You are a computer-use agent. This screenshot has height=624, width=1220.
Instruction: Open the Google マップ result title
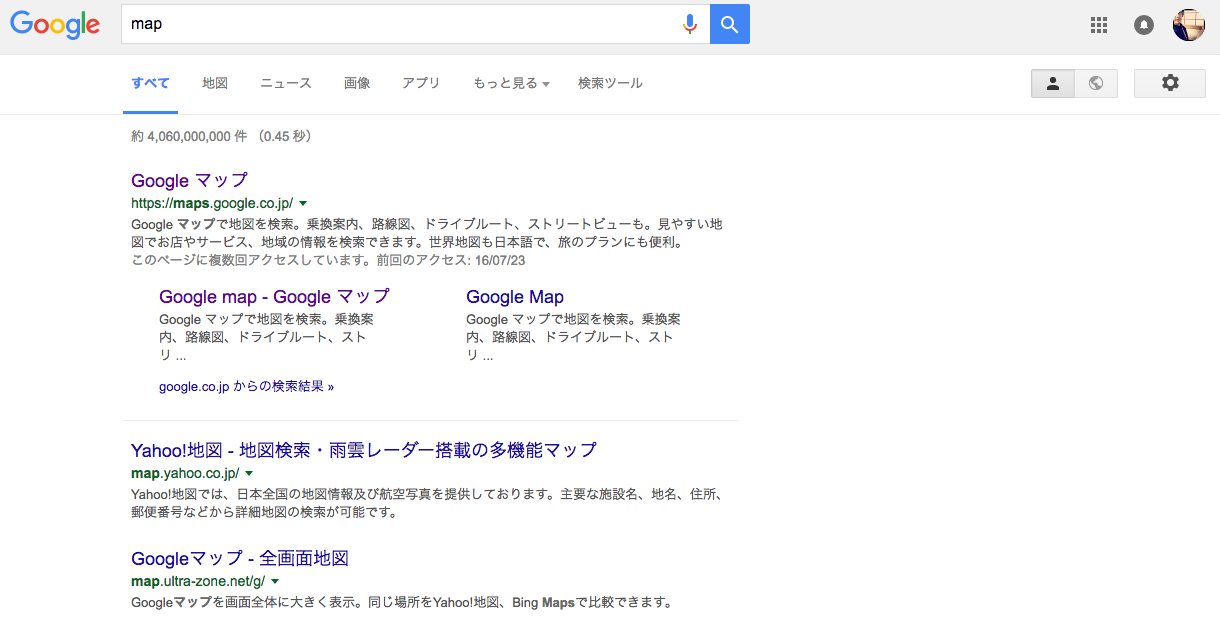[x=189, y=181]
